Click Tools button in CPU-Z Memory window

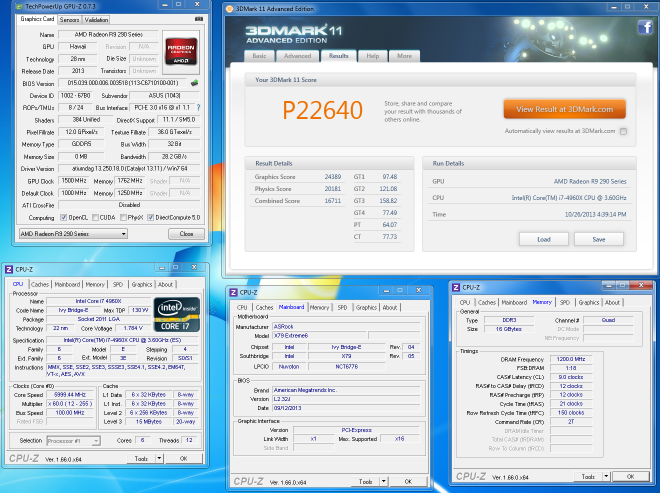[x=588, y=477]
